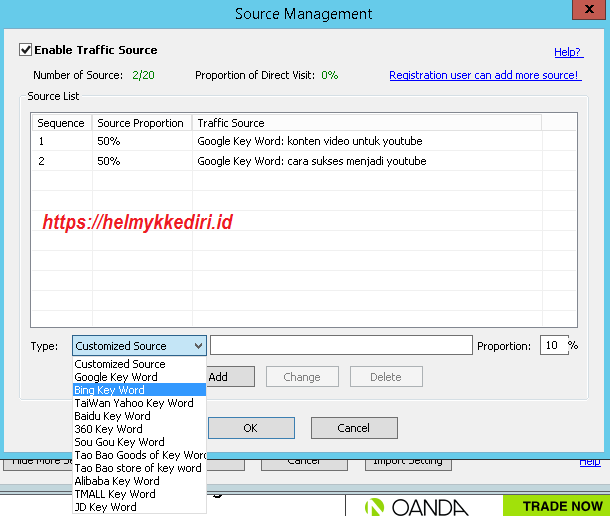Select row 'cara sukses menjadi youtube'
Viewport: 610px width, 516px height.
click(303, 161)
